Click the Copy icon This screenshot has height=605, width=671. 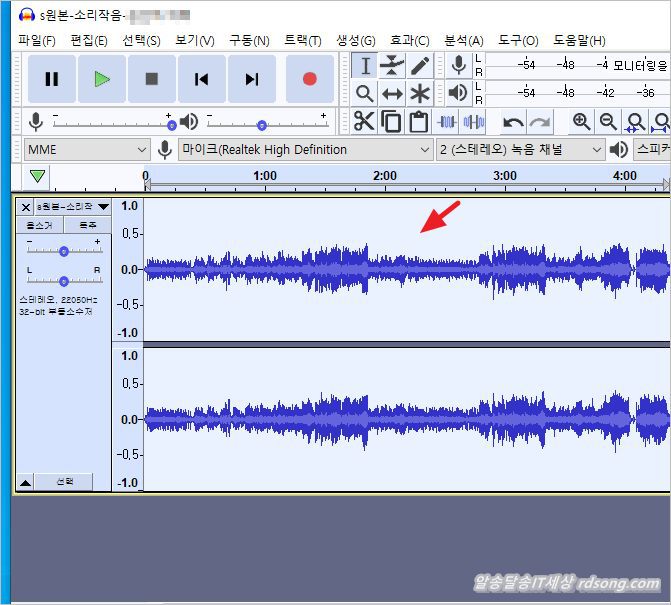pyautogui.click(x=391, y=122)
